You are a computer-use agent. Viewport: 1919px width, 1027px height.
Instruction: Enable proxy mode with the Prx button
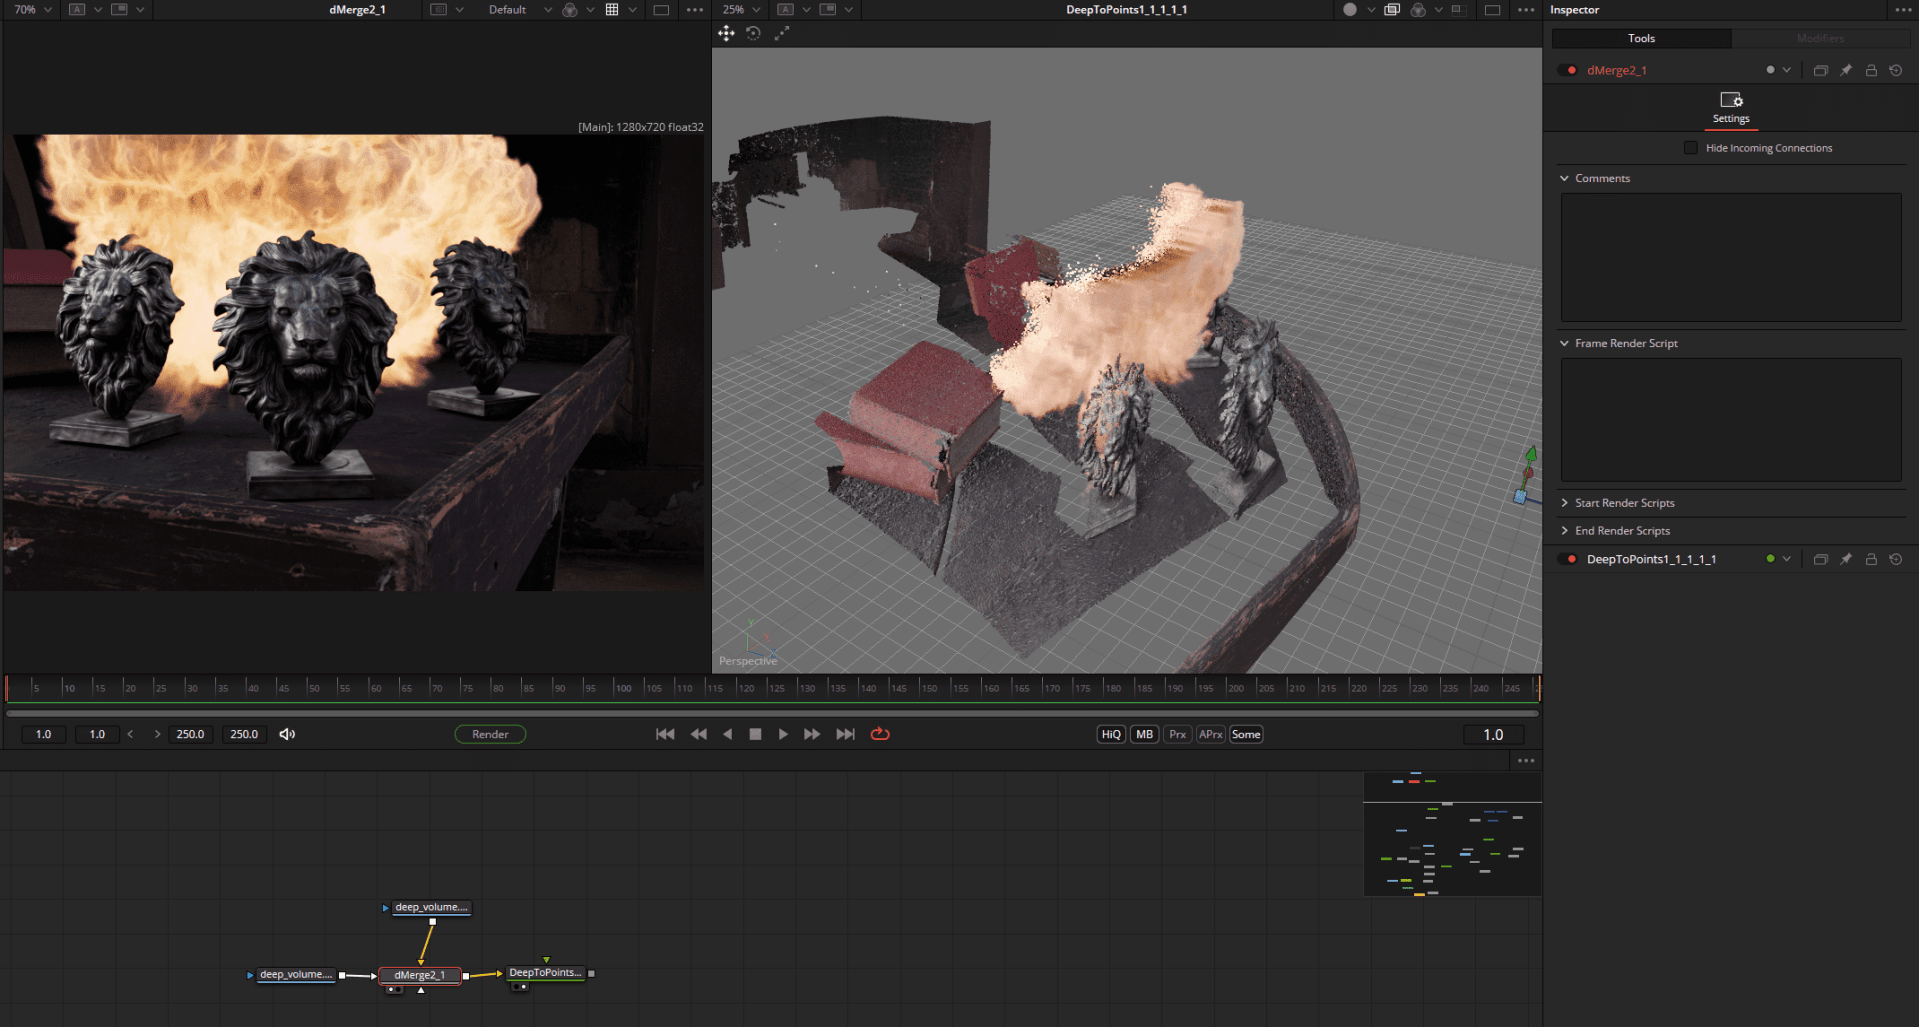pos(1177,734)
